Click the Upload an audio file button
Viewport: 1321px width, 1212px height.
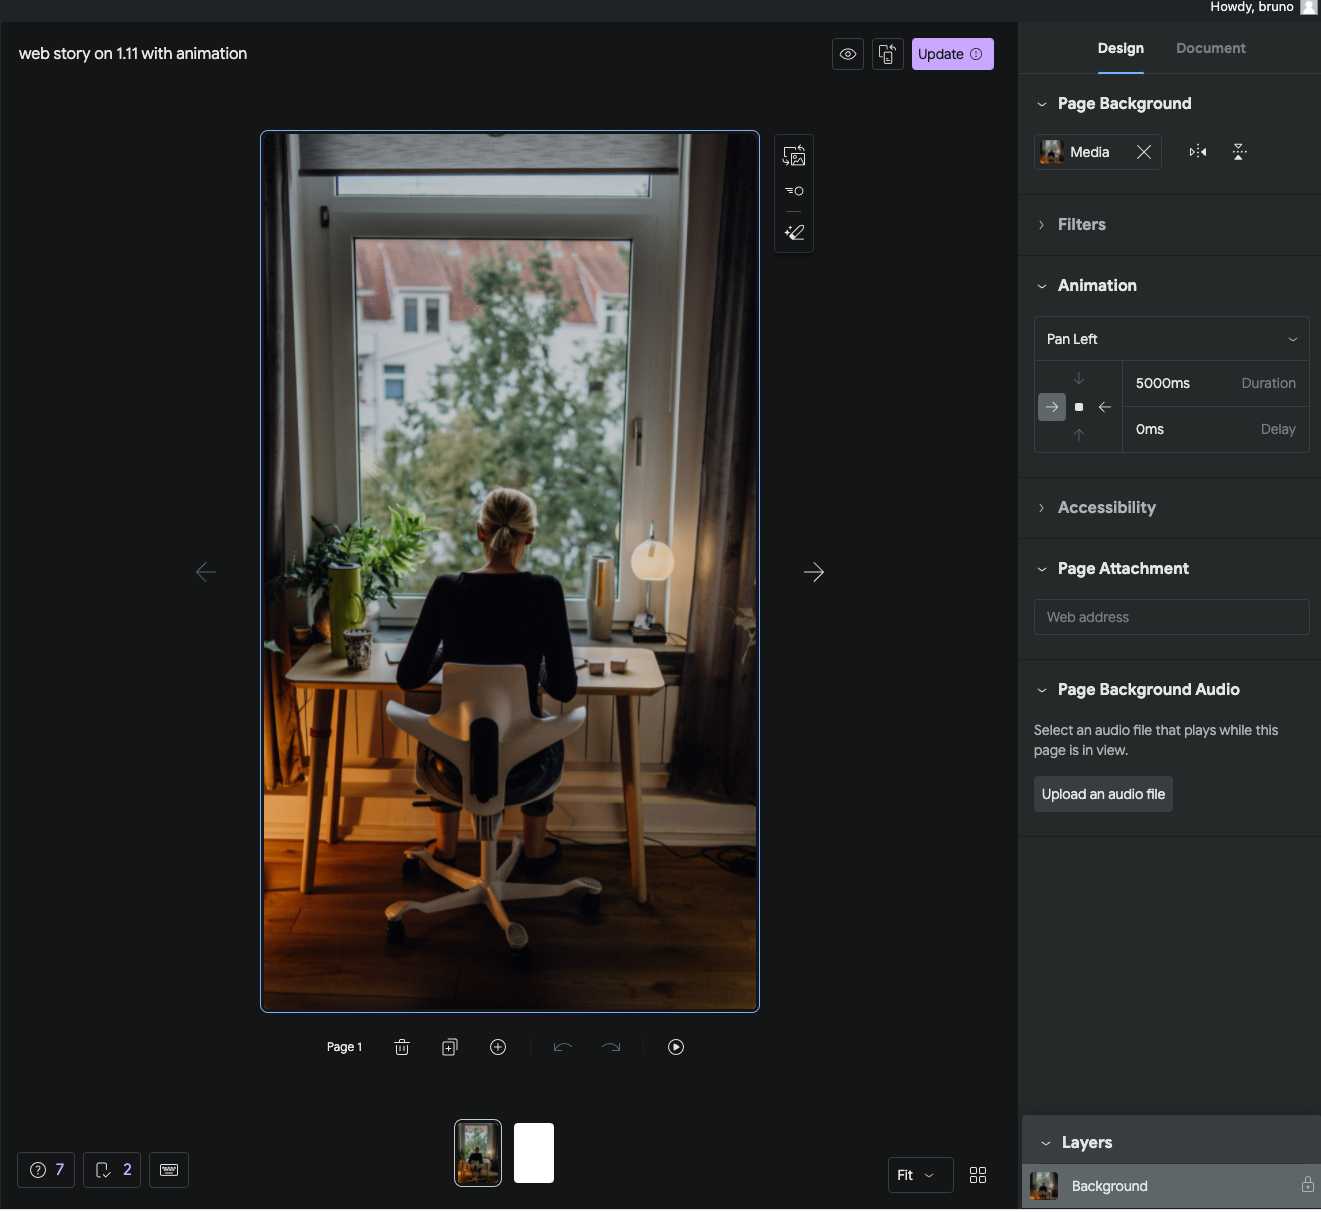click(1102, 793)
